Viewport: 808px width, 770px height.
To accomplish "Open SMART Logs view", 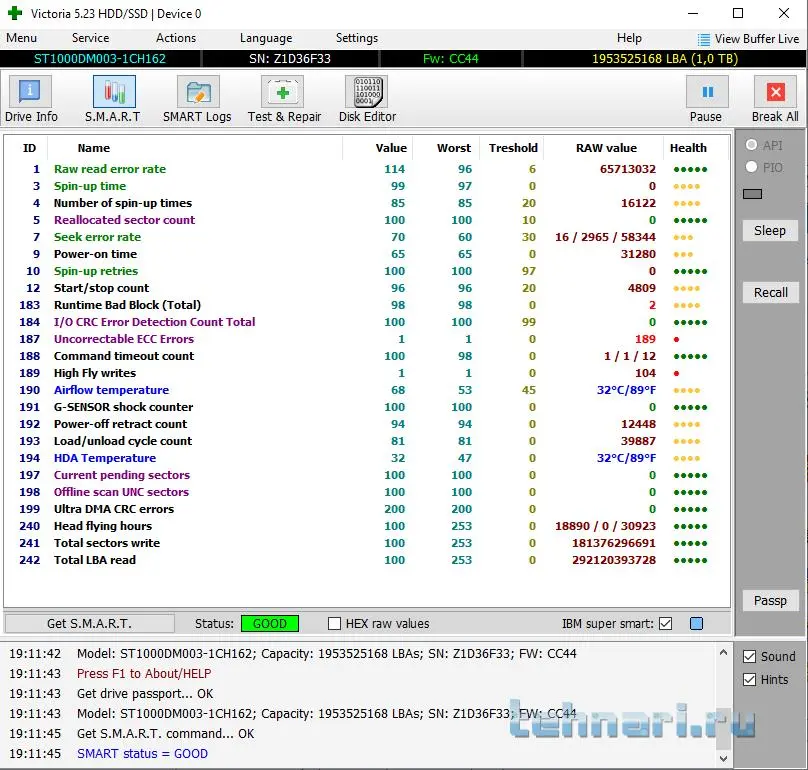I will (197, 99).
